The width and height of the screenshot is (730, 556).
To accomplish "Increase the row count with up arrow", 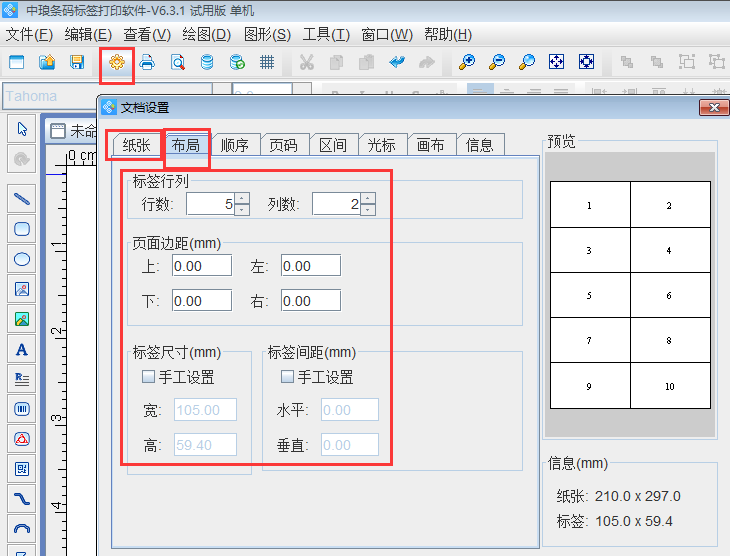I will tap(241, 198).
